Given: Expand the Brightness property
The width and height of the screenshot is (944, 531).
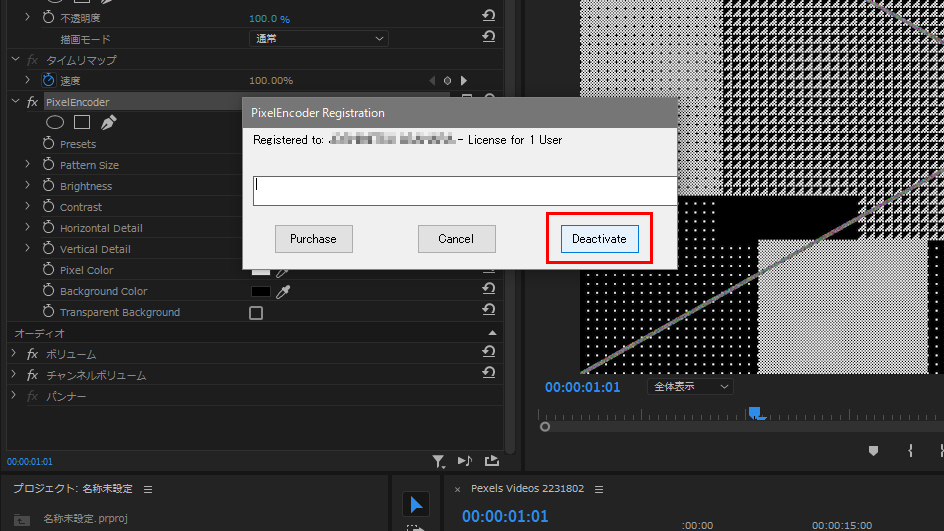Looking at the screenshot, I should tap(27, 185).
